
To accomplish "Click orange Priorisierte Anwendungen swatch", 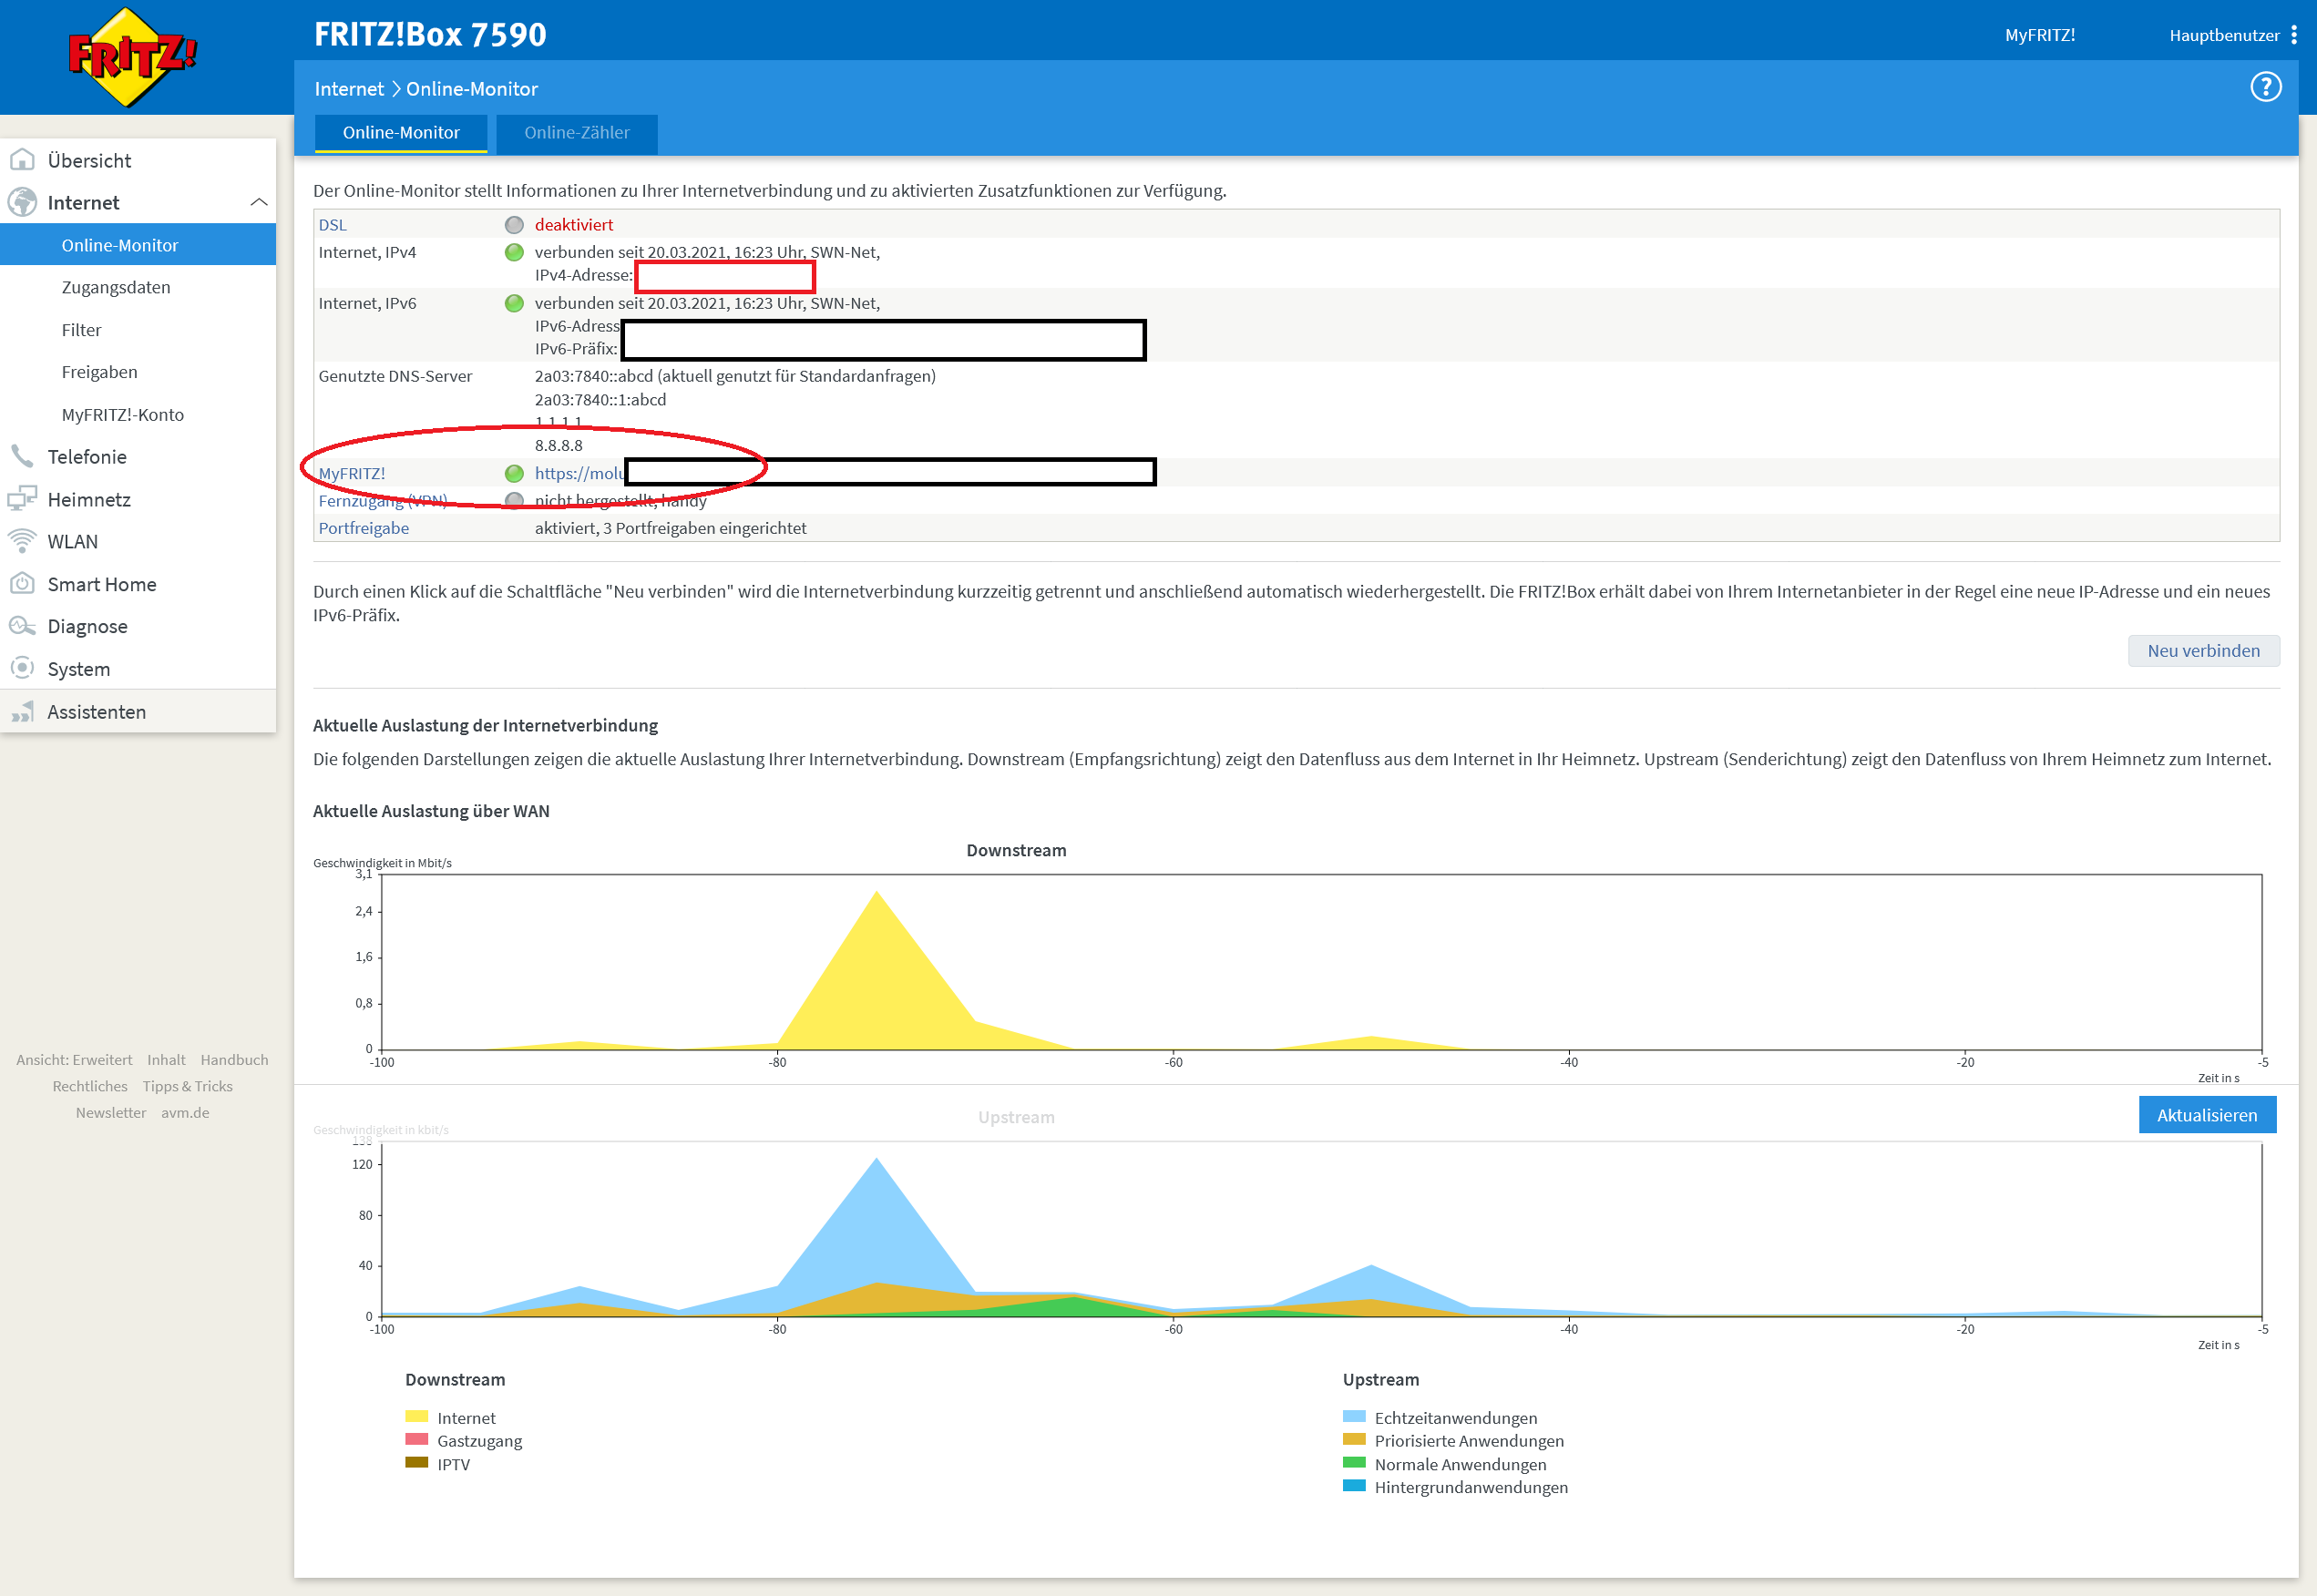I will pyautogui.click(x=1354, y=1439).
